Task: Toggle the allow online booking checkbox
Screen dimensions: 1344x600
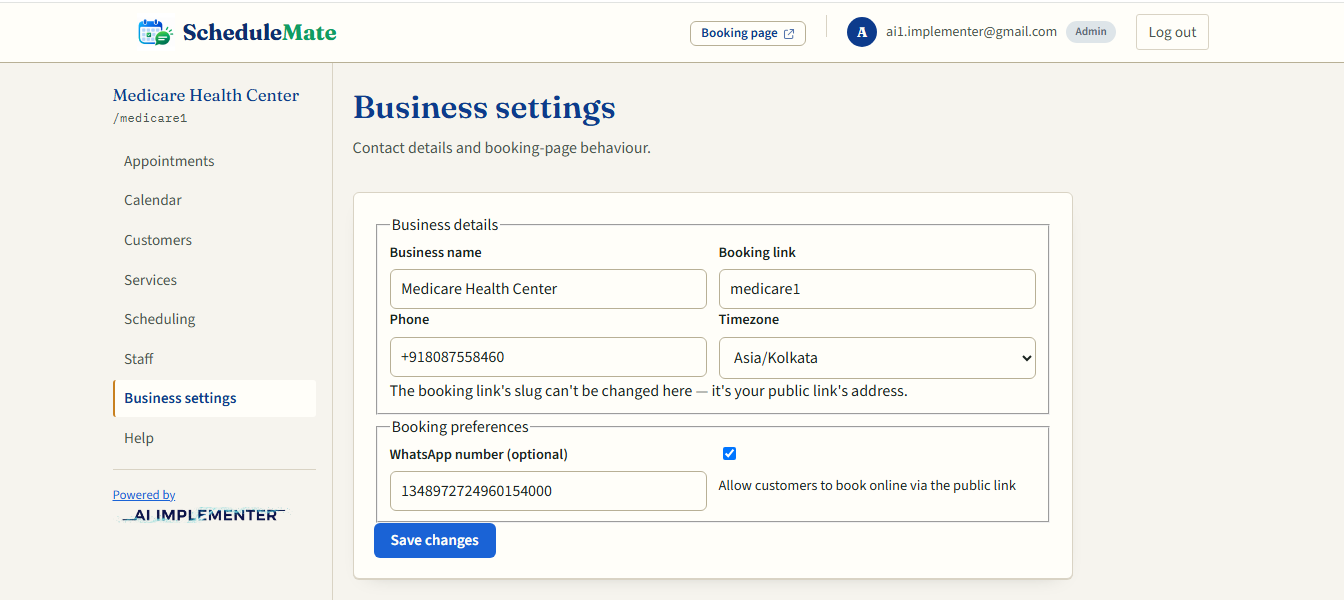Action: [x=729, y=454]
